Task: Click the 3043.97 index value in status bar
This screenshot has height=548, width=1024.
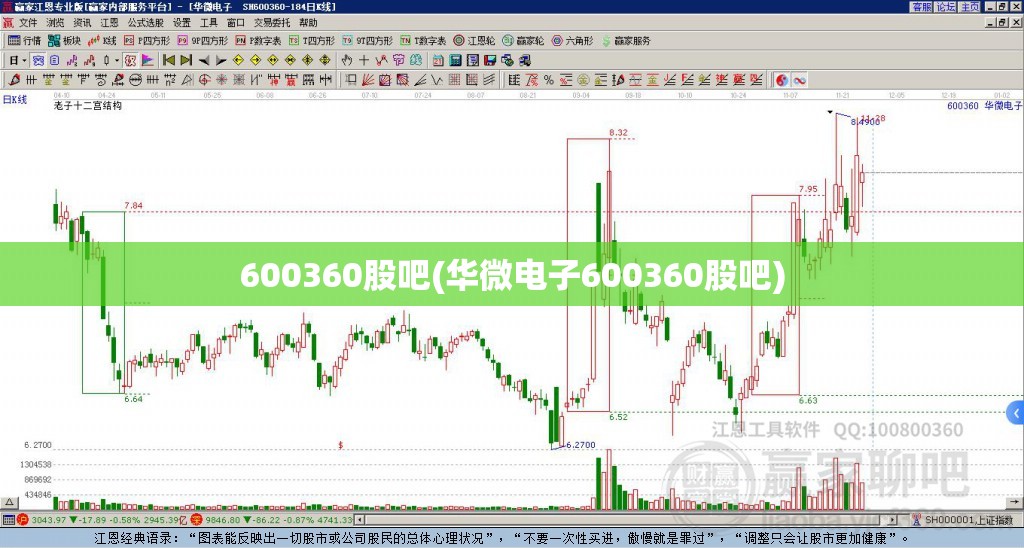Action: pyautogui.click(x=48, y=520)
